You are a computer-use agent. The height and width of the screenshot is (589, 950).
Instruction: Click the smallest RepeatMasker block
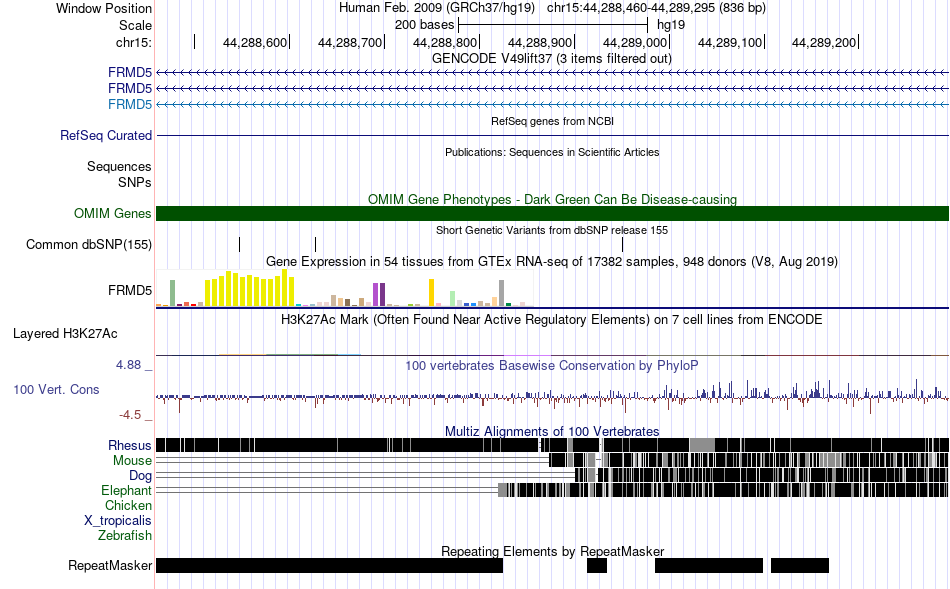coord(597,565)
